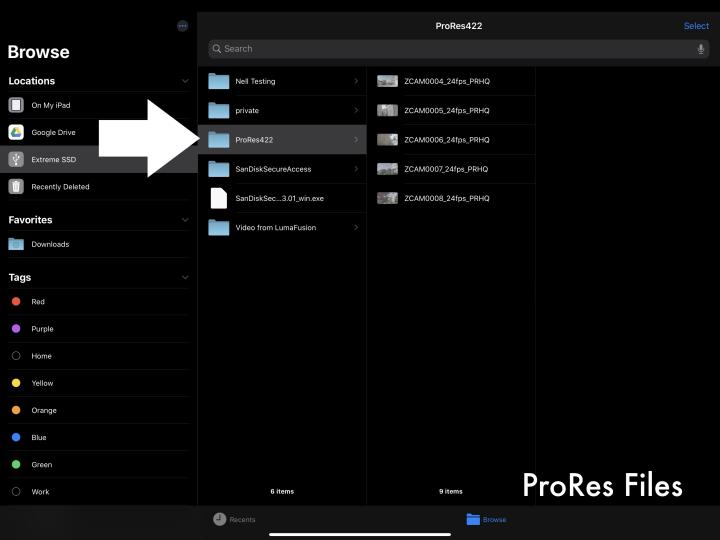Select the ZCAM0008_24fps_PRHQ file name
Viewport: 720px width, 540px height.
coord(447,198)
